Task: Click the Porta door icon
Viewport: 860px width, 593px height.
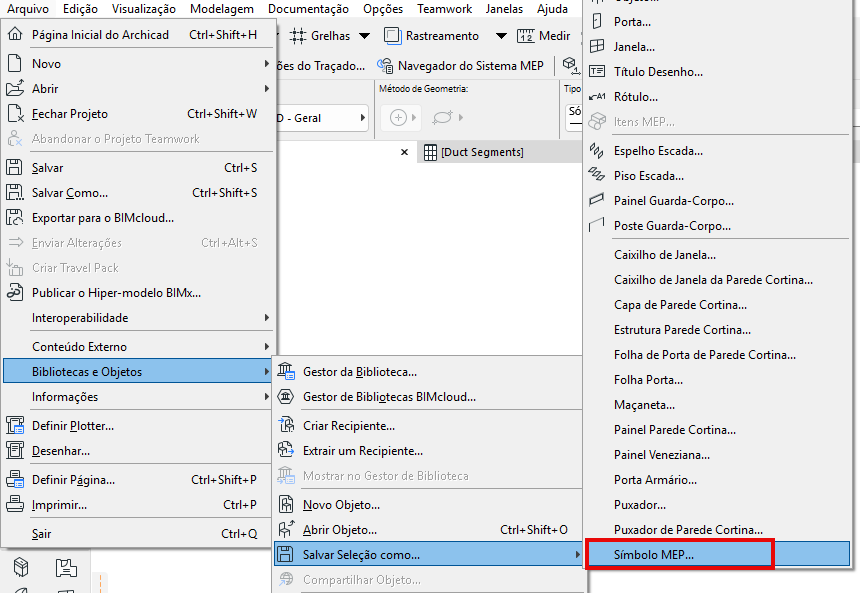Action: 597,21
